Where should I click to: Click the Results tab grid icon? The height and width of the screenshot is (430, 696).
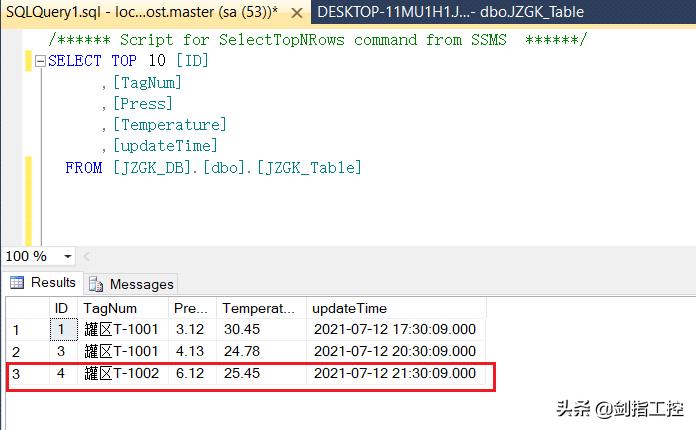point(17,283)
